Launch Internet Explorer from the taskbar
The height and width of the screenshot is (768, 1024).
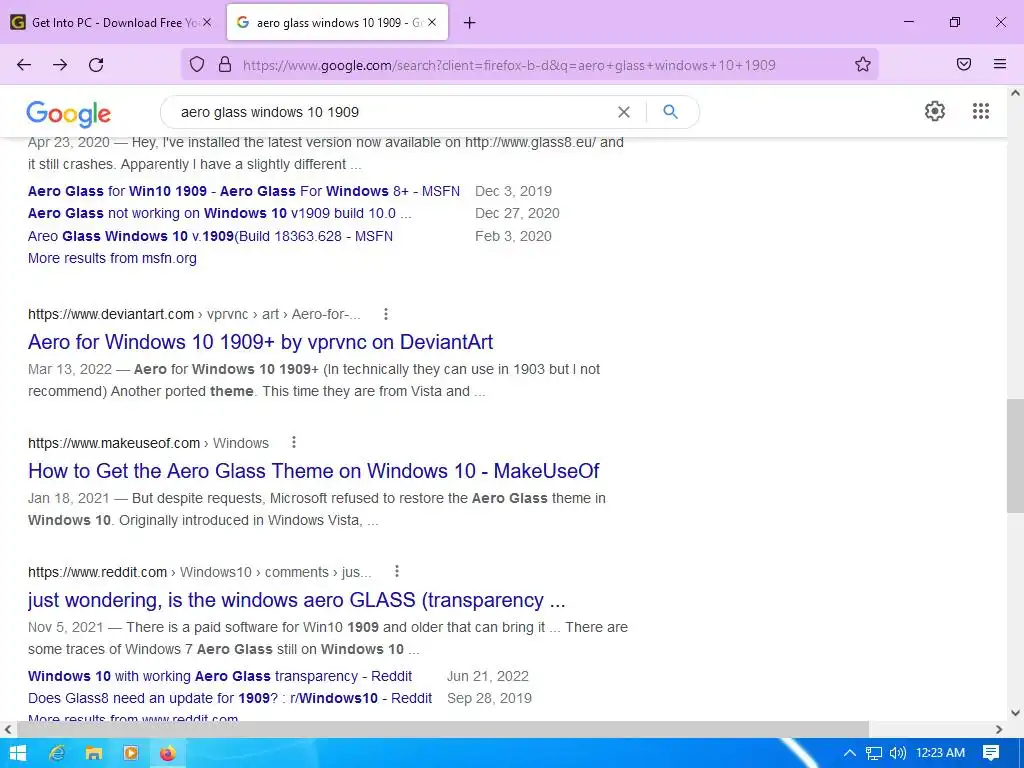[x=57, y=753]
